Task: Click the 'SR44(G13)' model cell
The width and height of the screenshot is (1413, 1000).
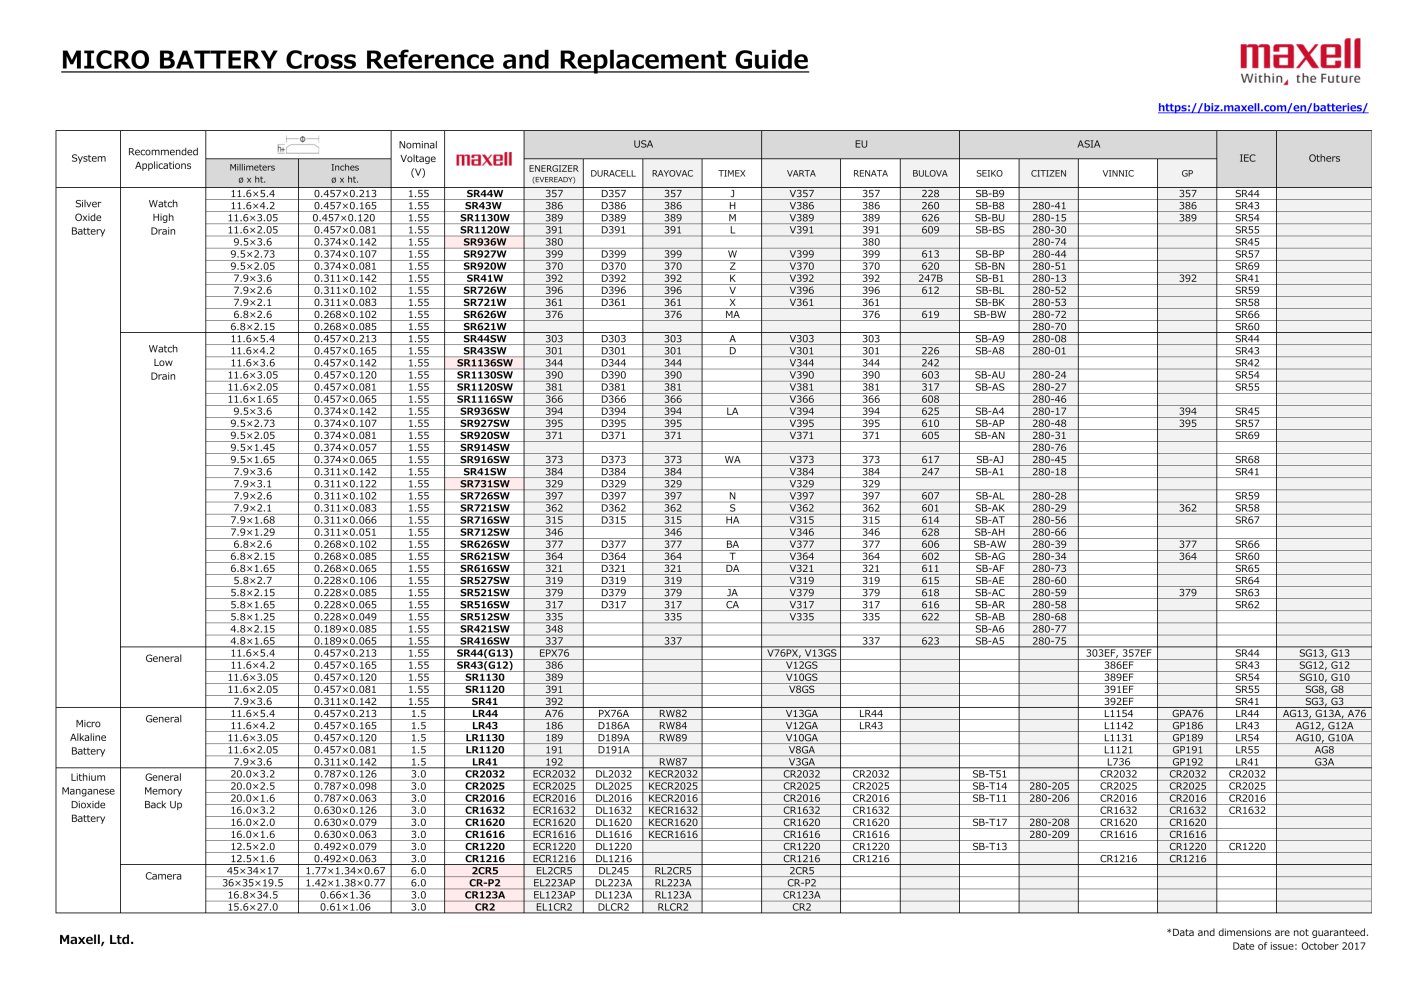Action: (484, 653)
